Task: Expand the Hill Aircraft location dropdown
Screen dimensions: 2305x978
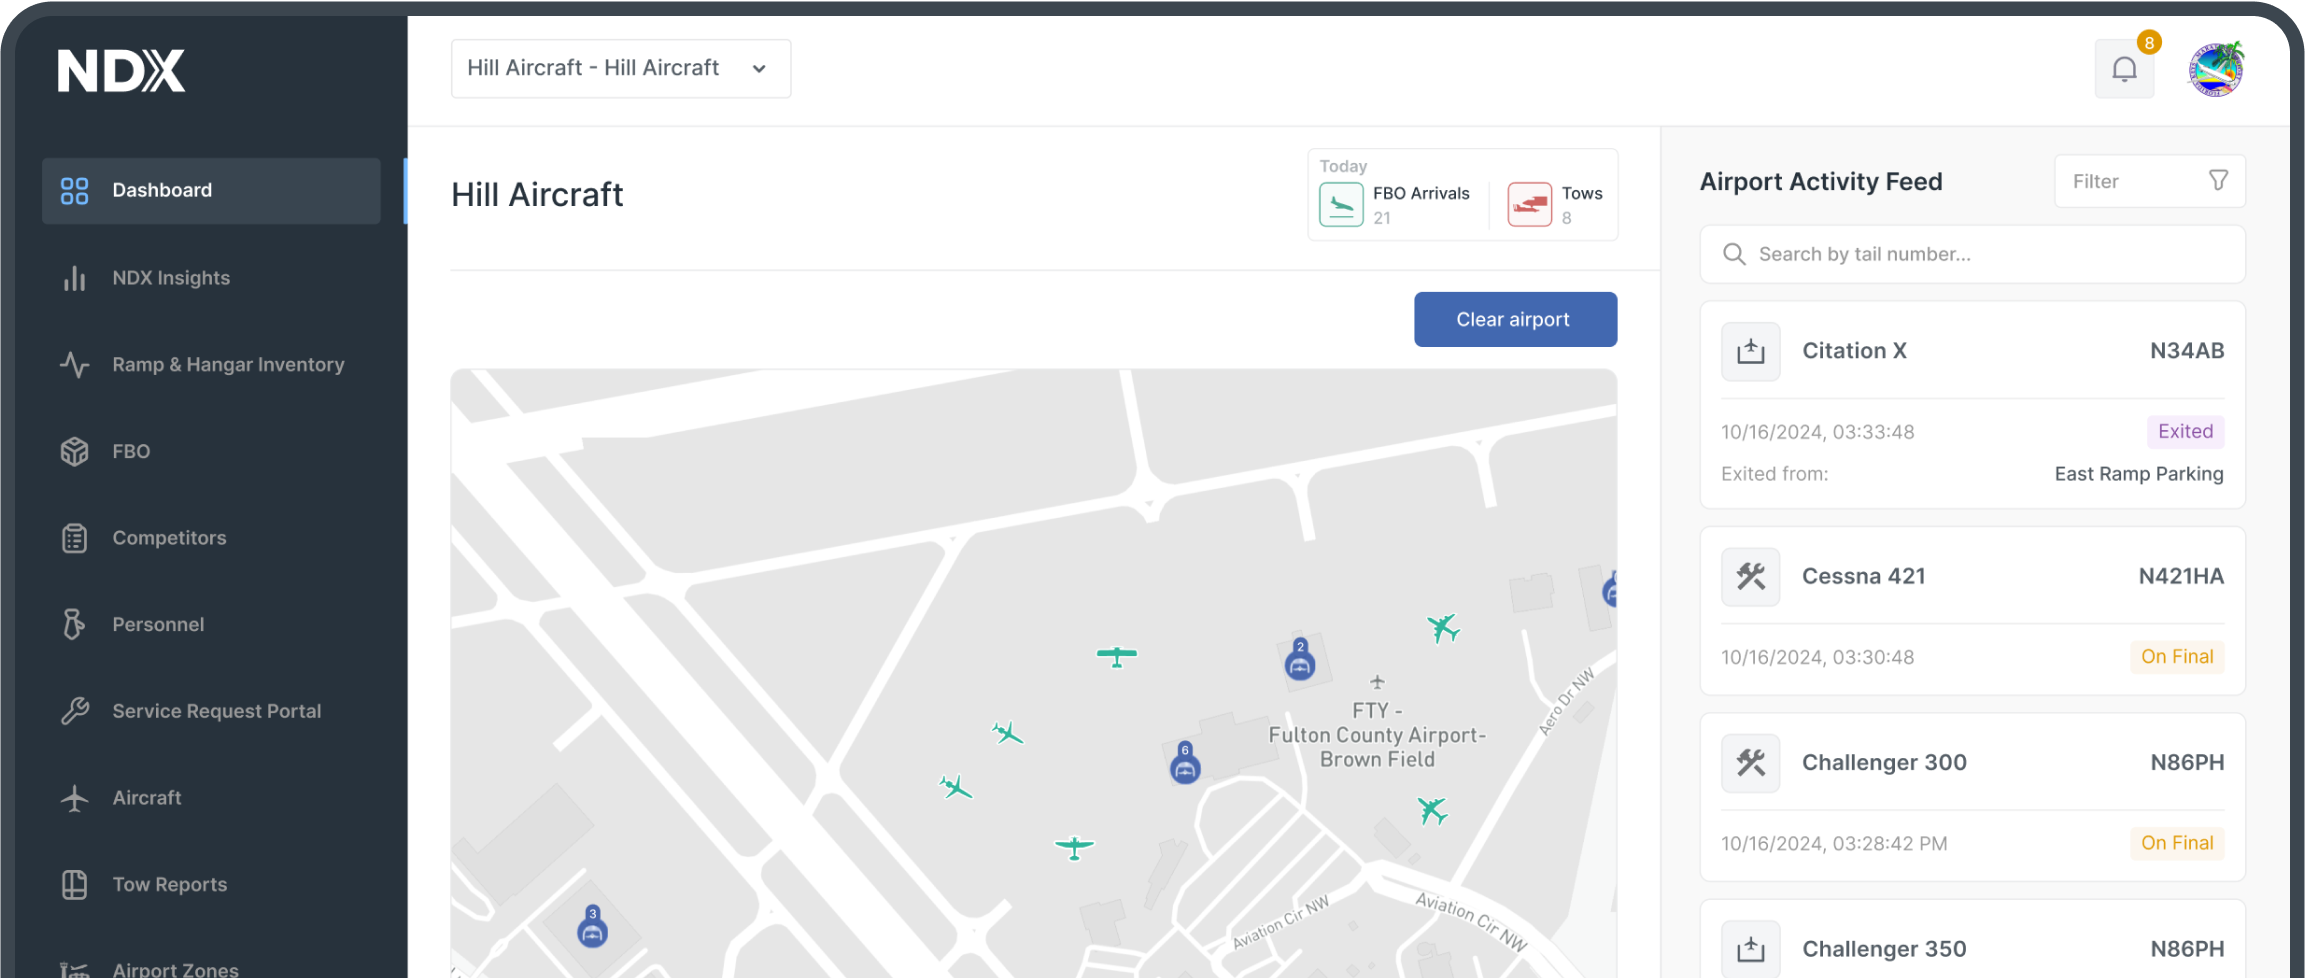Action: tap(621, 69)
